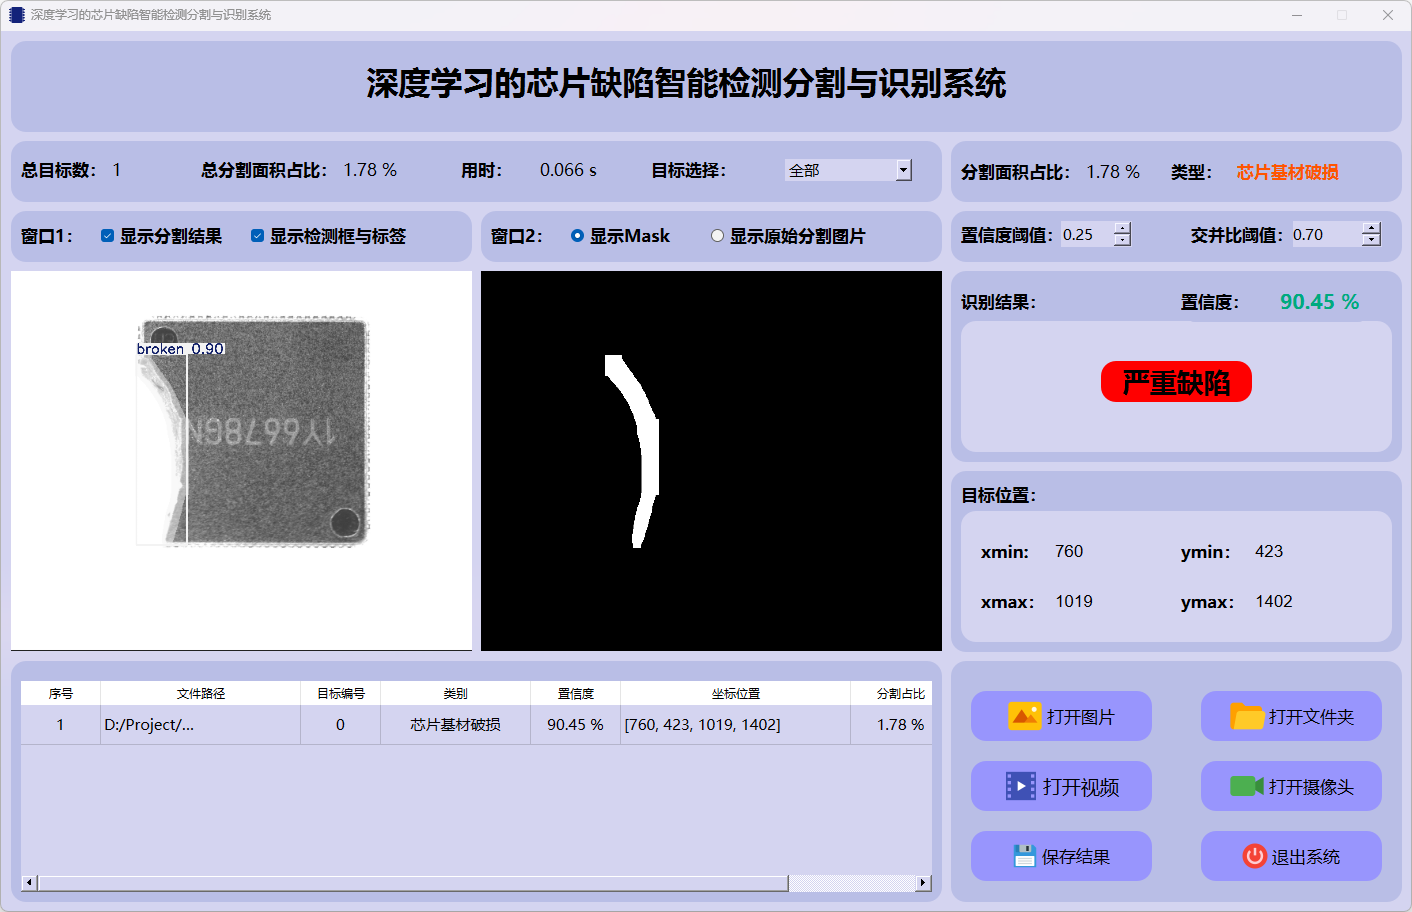1412x912 pixels.
Task: Click the red power icon on 退出系统
Action: [x=1254, y=856]
